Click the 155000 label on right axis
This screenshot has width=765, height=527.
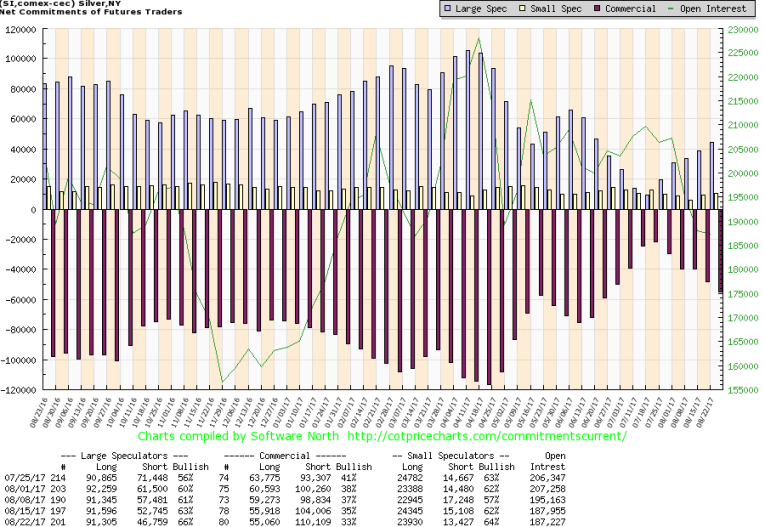[x=743, y=390]
